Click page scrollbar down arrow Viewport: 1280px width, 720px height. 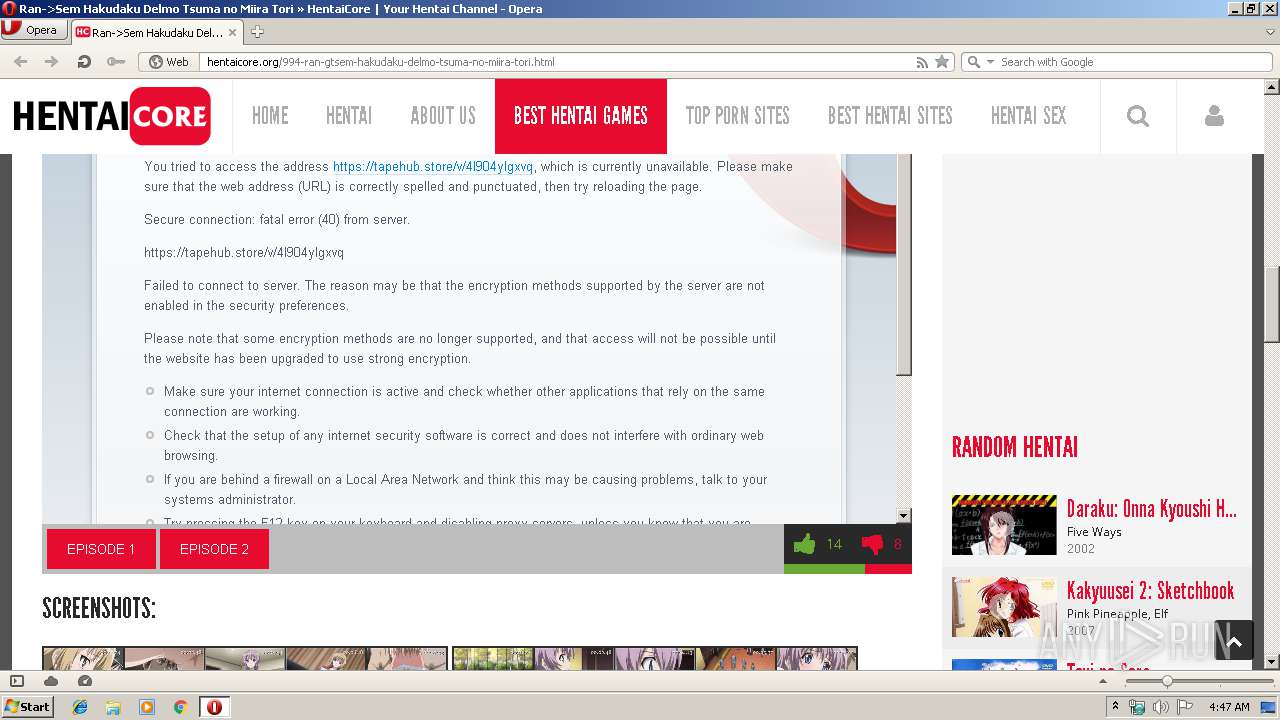tap(1272, 662)
